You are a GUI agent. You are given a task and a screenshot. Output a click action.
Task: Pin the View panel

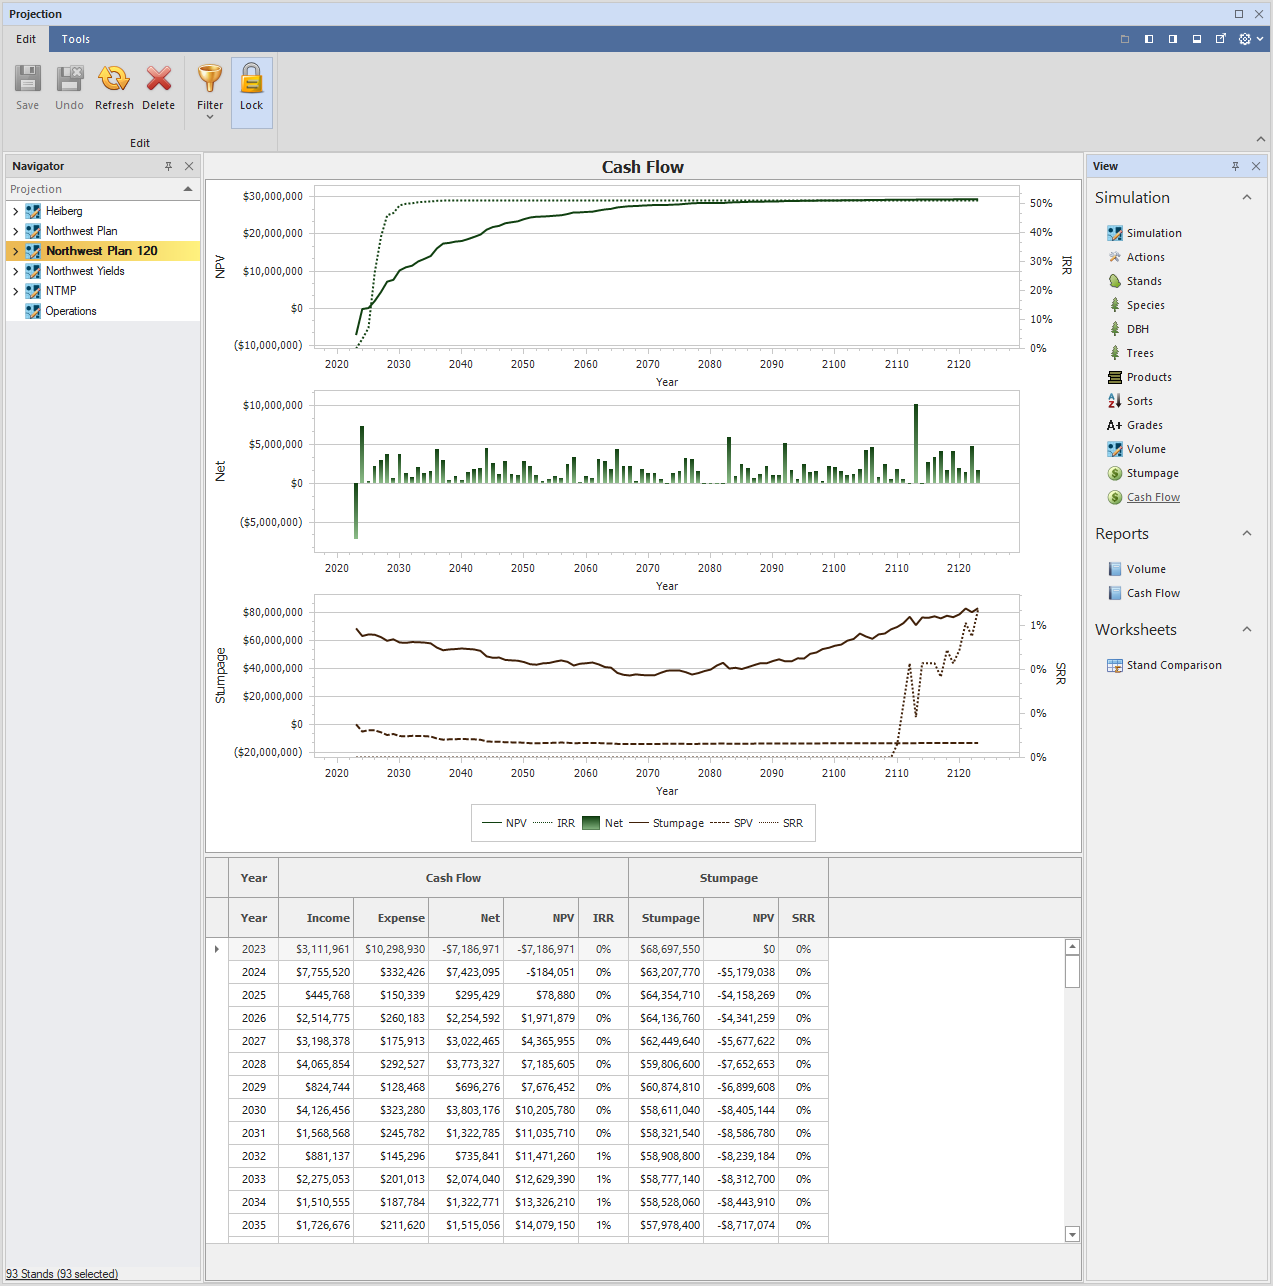pyautogui.click(x=1235, y=166)
